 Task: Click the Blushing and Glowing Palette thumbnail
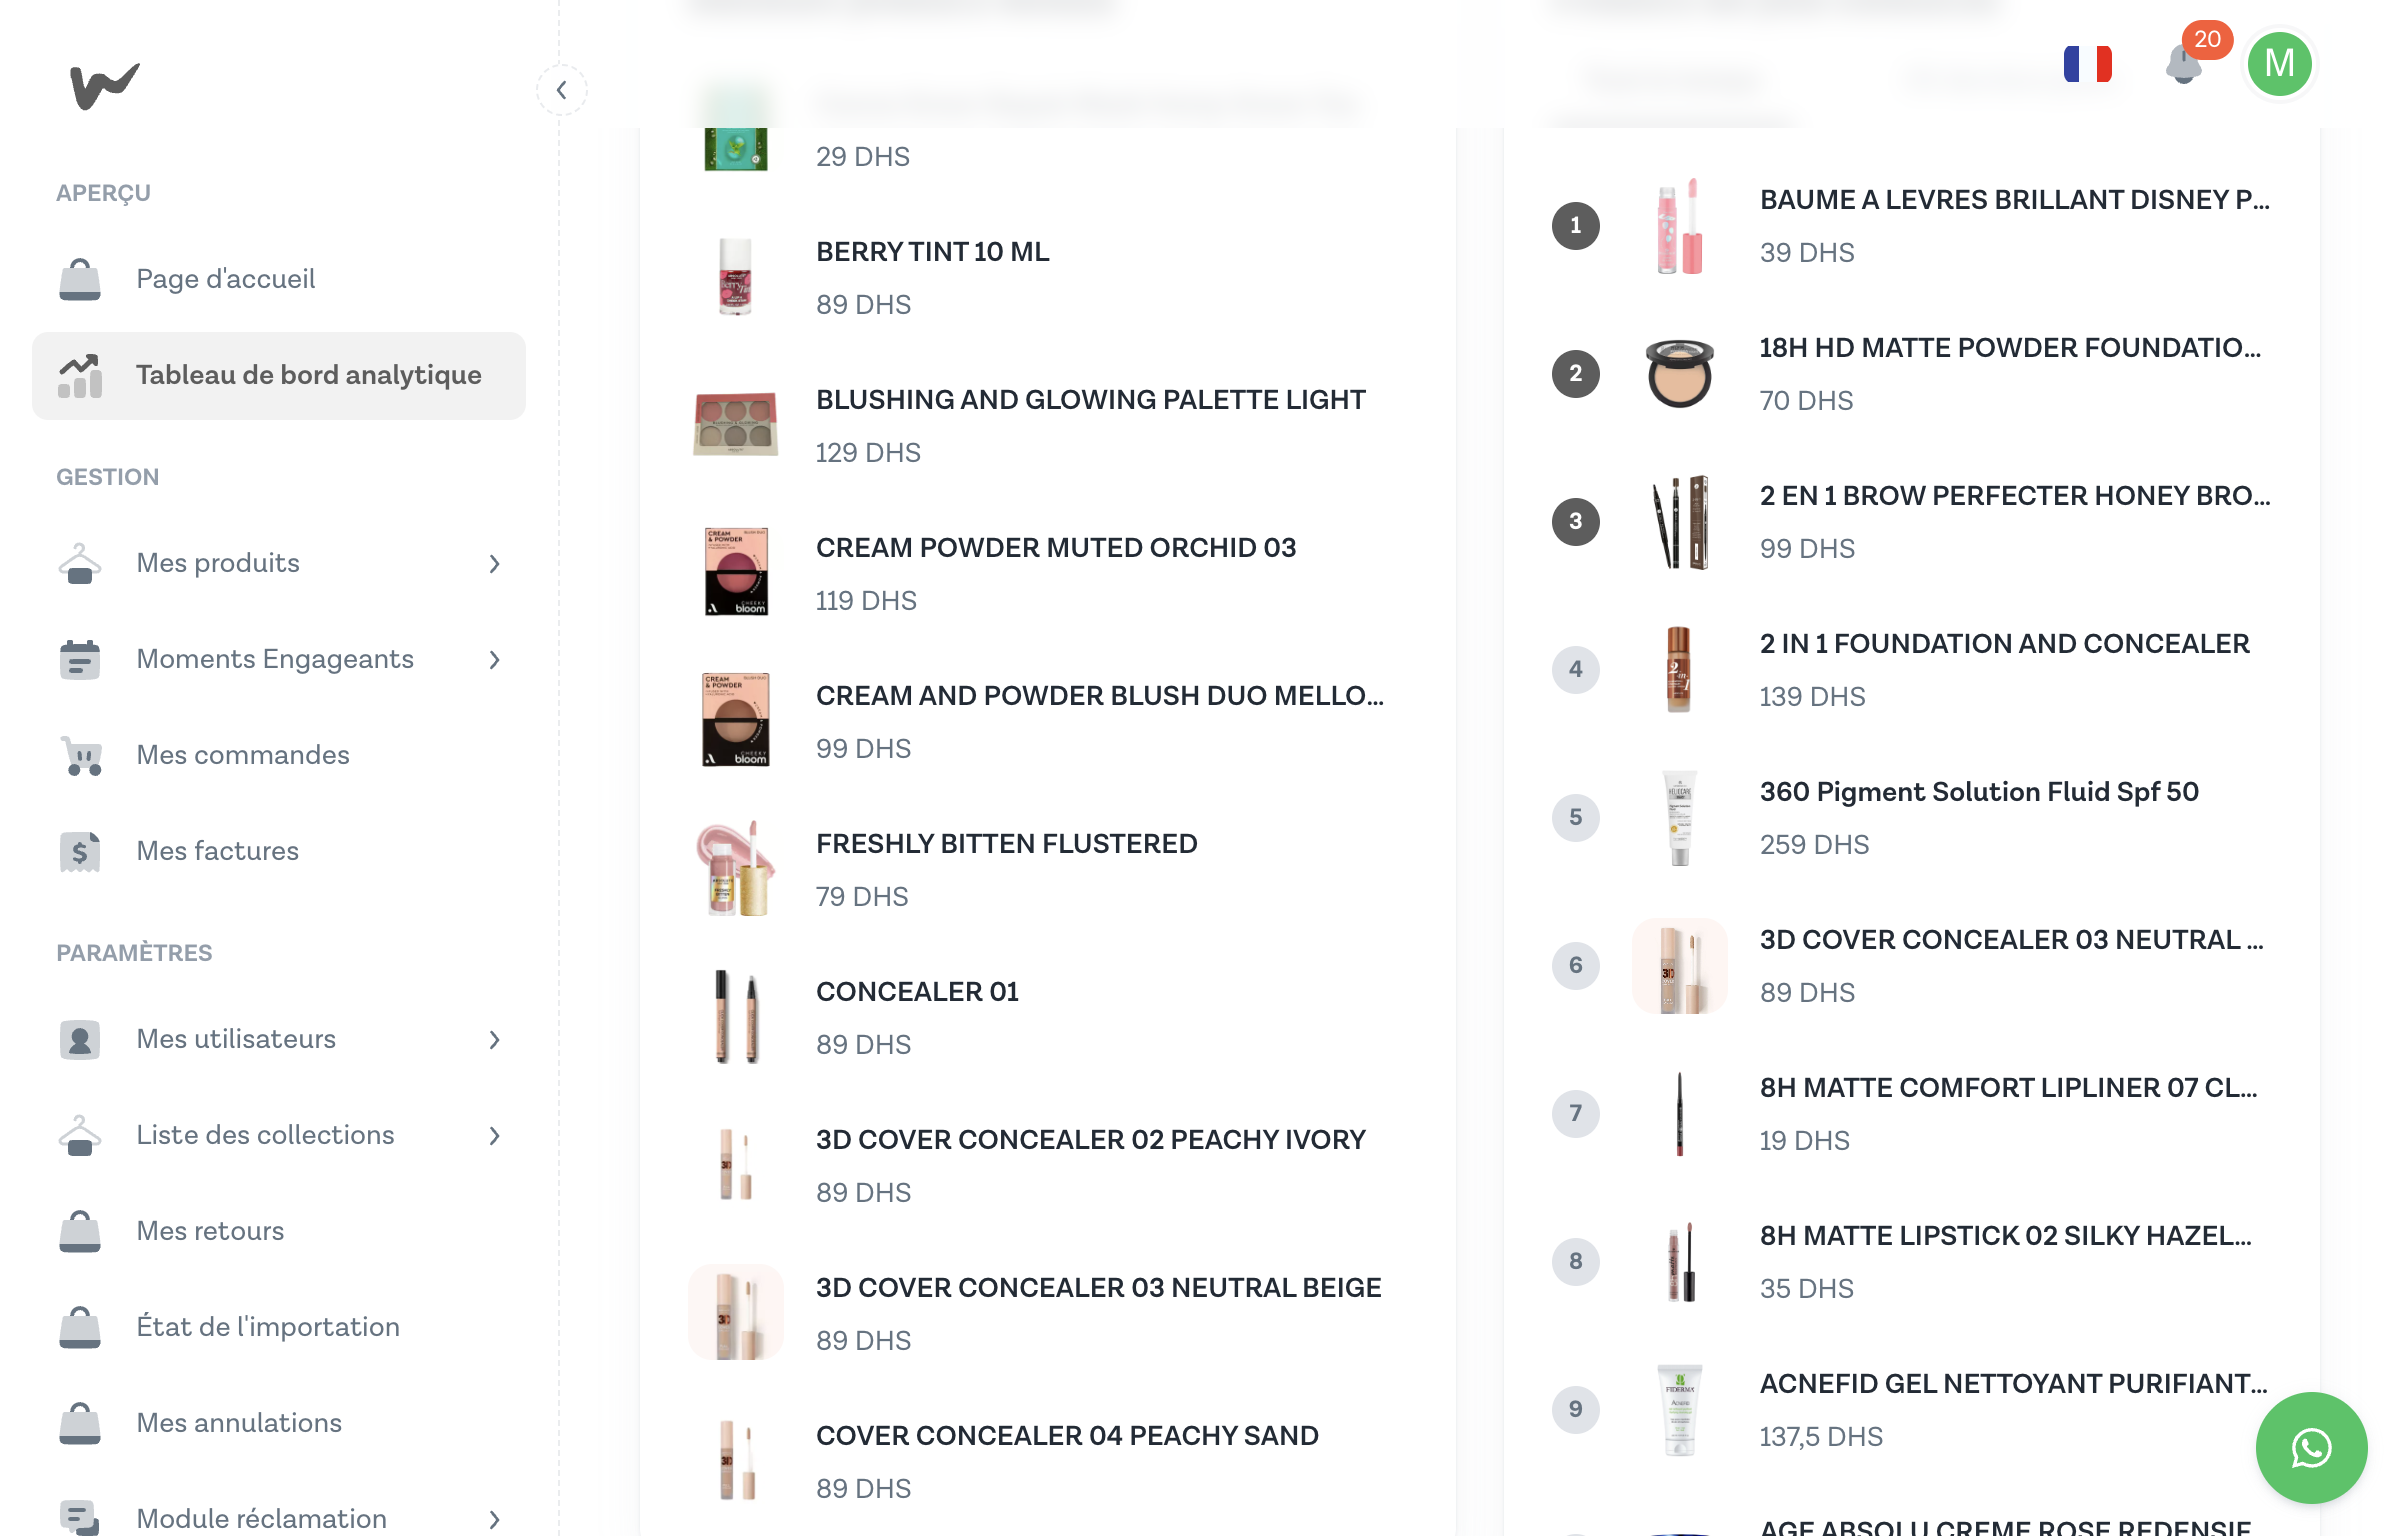coord(735,424)
